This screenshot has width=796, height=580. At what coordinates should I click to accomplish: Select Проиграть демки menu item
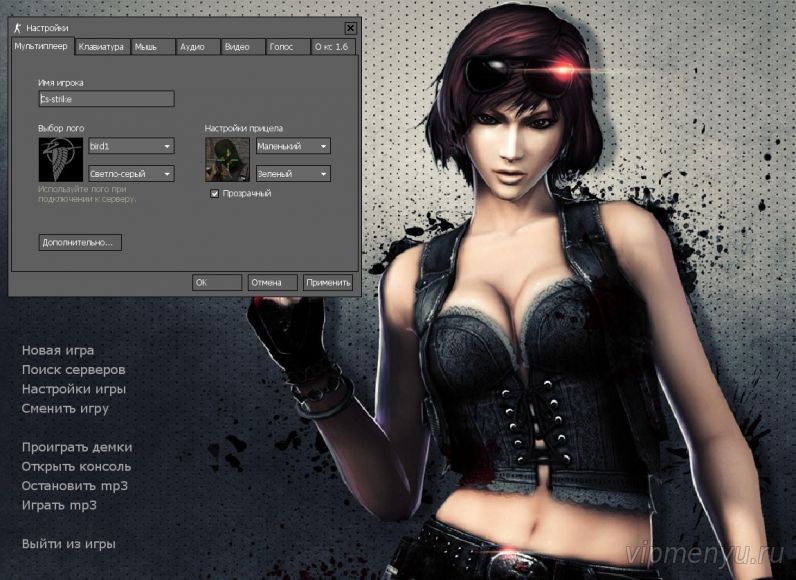(77, 448)
